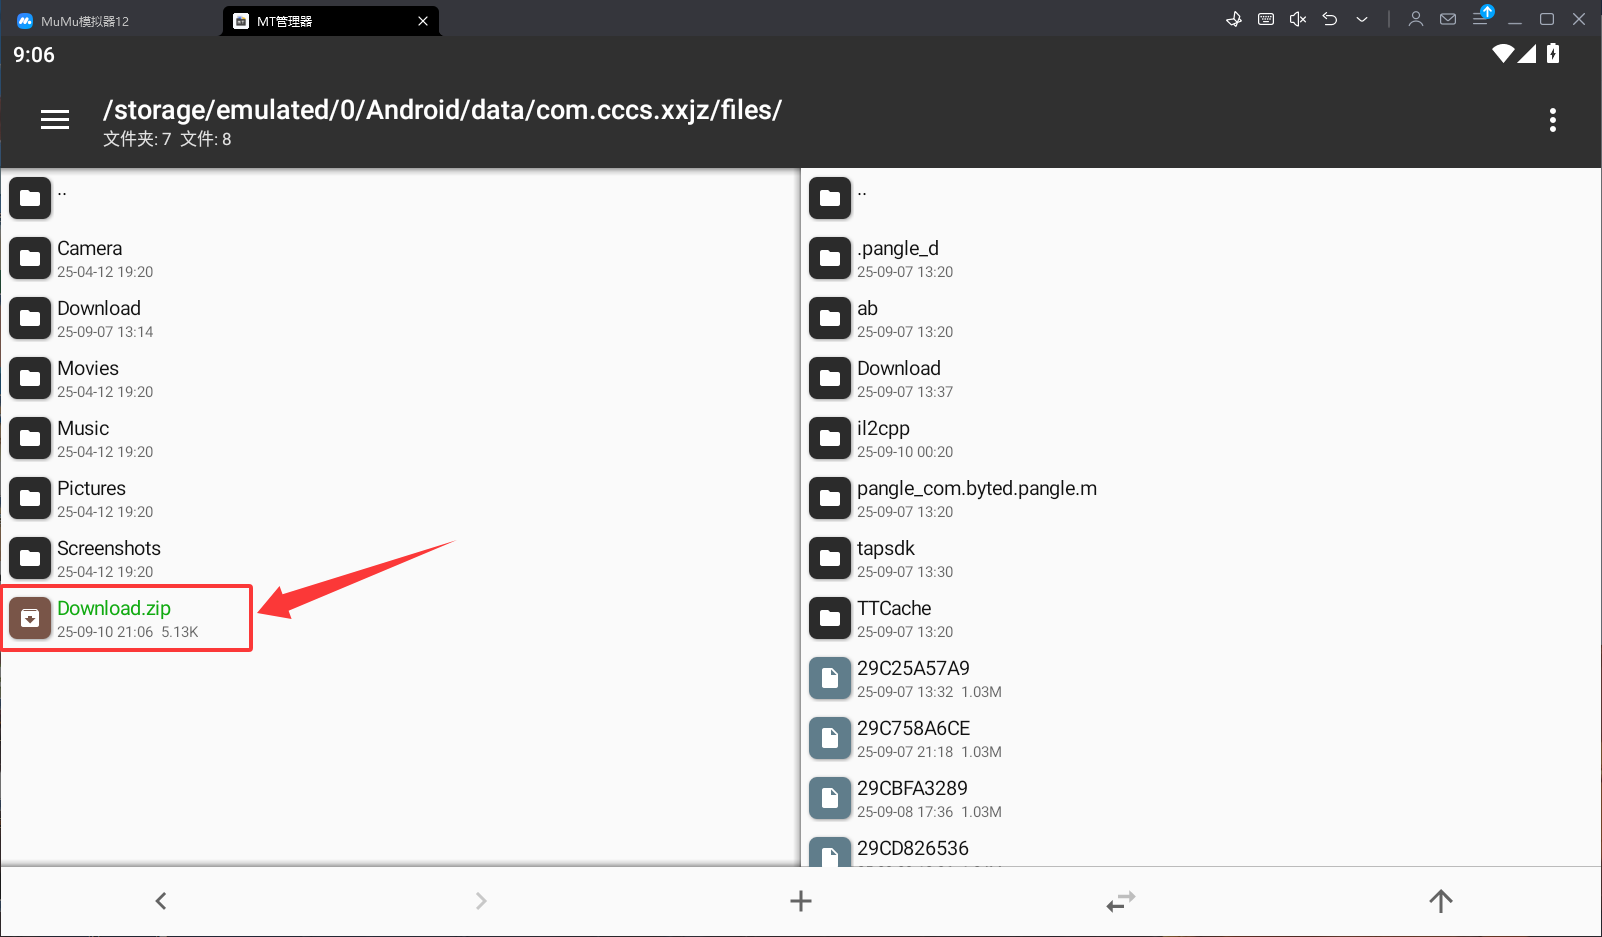1602x937 pixels.
Task: Expand the MuMu toolbar dropdown chevron
Action: point(1362,19)
